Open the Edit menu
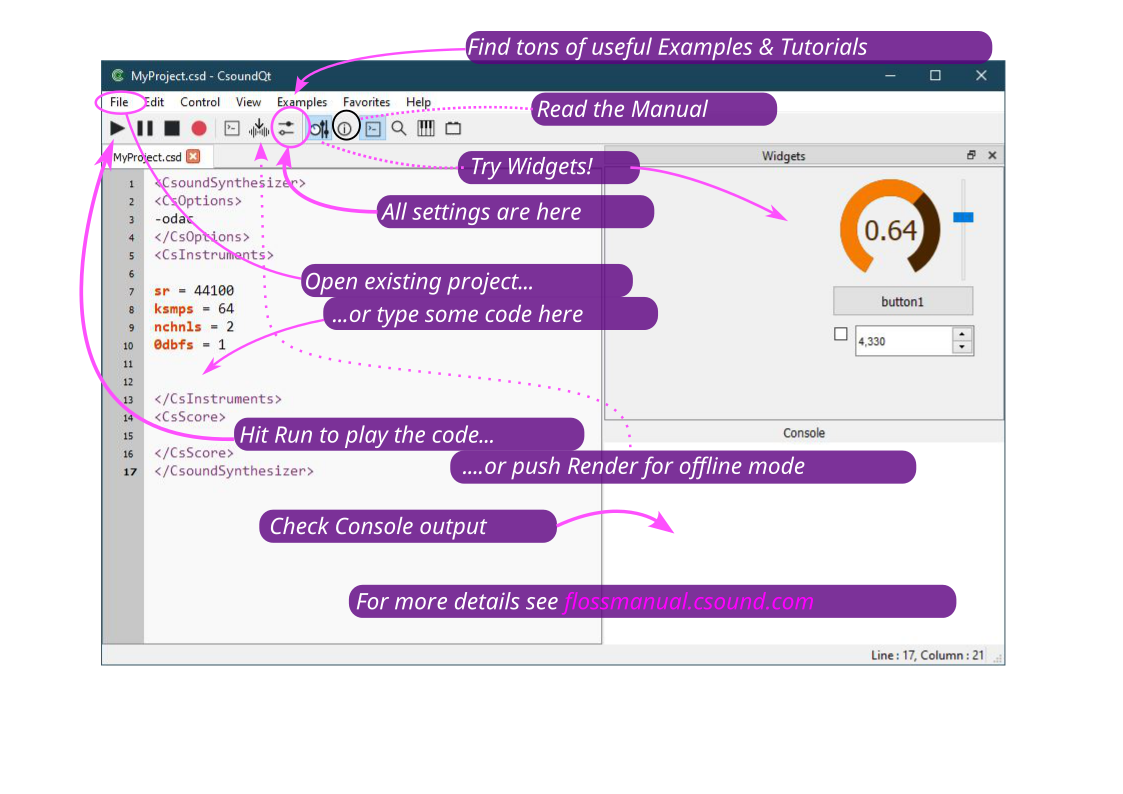This screenshot has width=1123, height=794. pos(154,102)
